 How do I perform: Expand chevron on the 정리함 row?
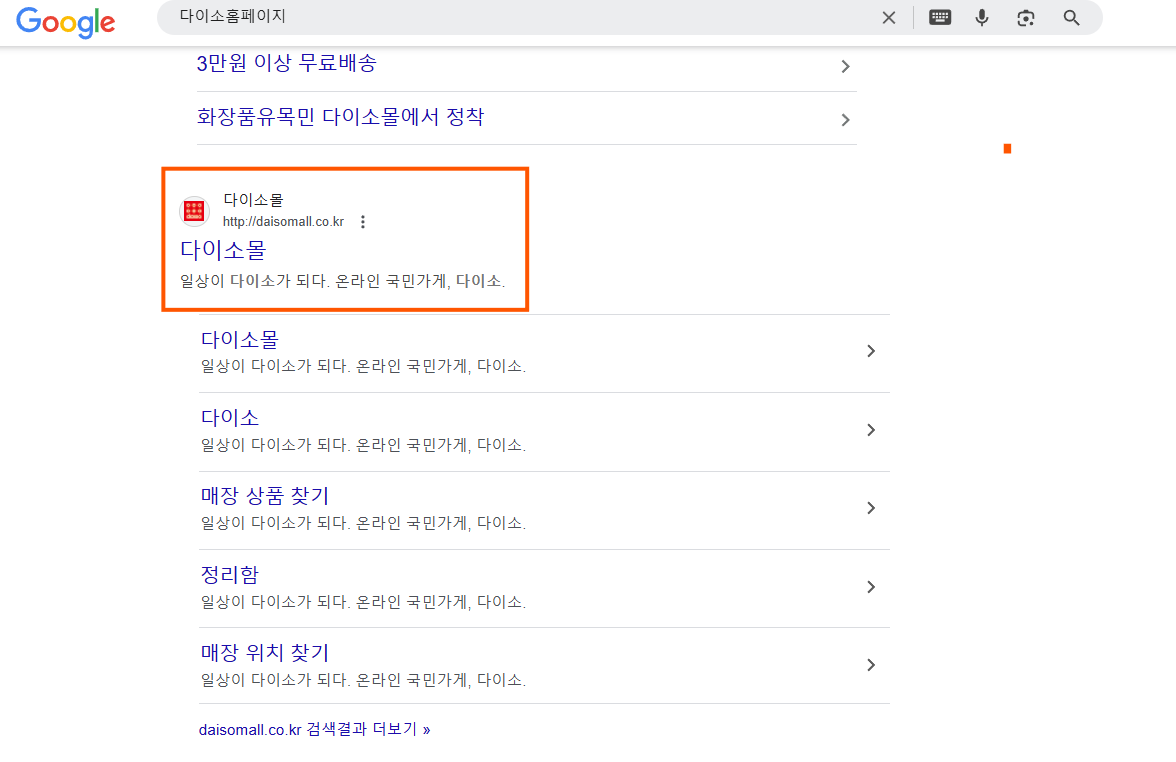(x=871, y=586)
